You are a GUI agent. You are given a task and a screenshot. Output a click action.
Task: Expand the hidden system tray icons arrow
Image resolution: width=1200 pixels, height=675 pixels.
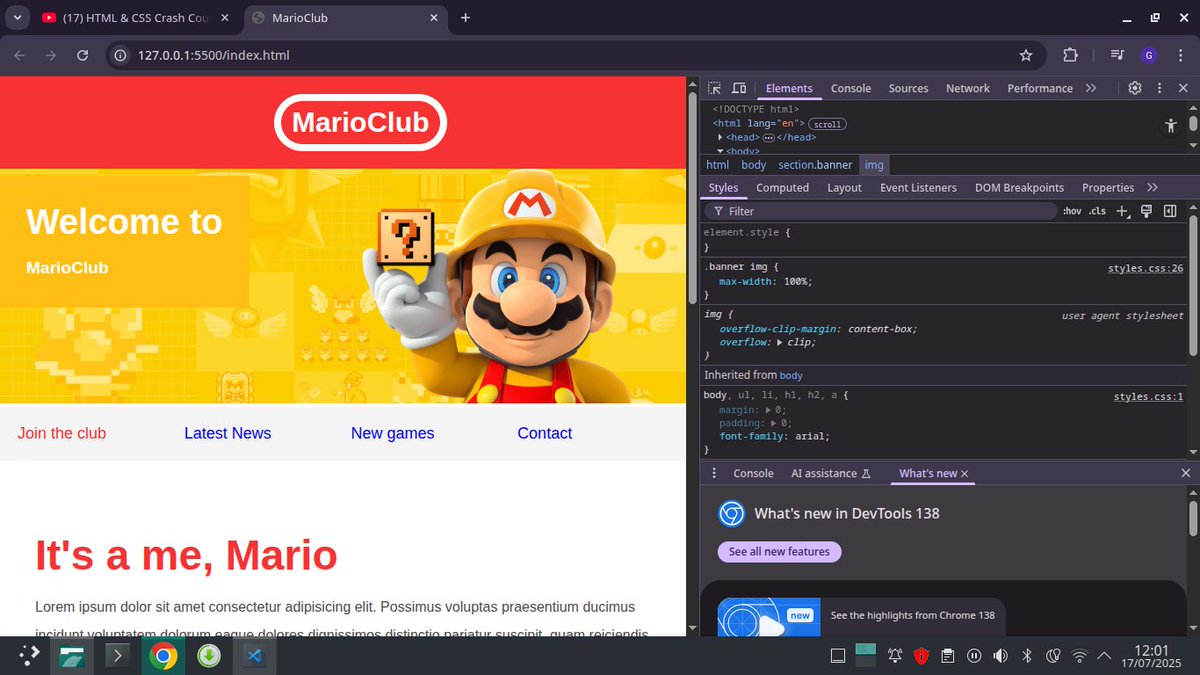[x=1104, y=656]
